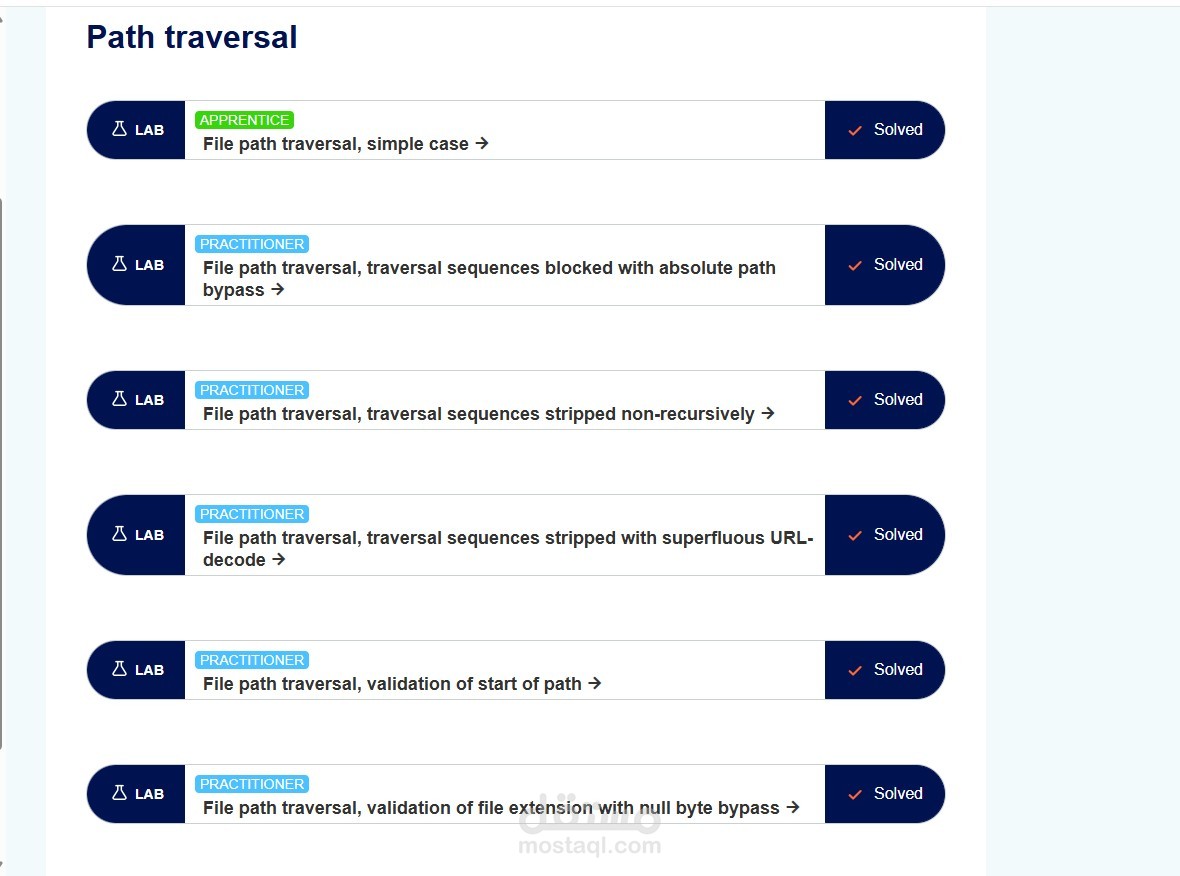Click the flask icon on the absolute path bypass lab
Viewport: 1180px width, 876px height.
[x=119, y=264]
